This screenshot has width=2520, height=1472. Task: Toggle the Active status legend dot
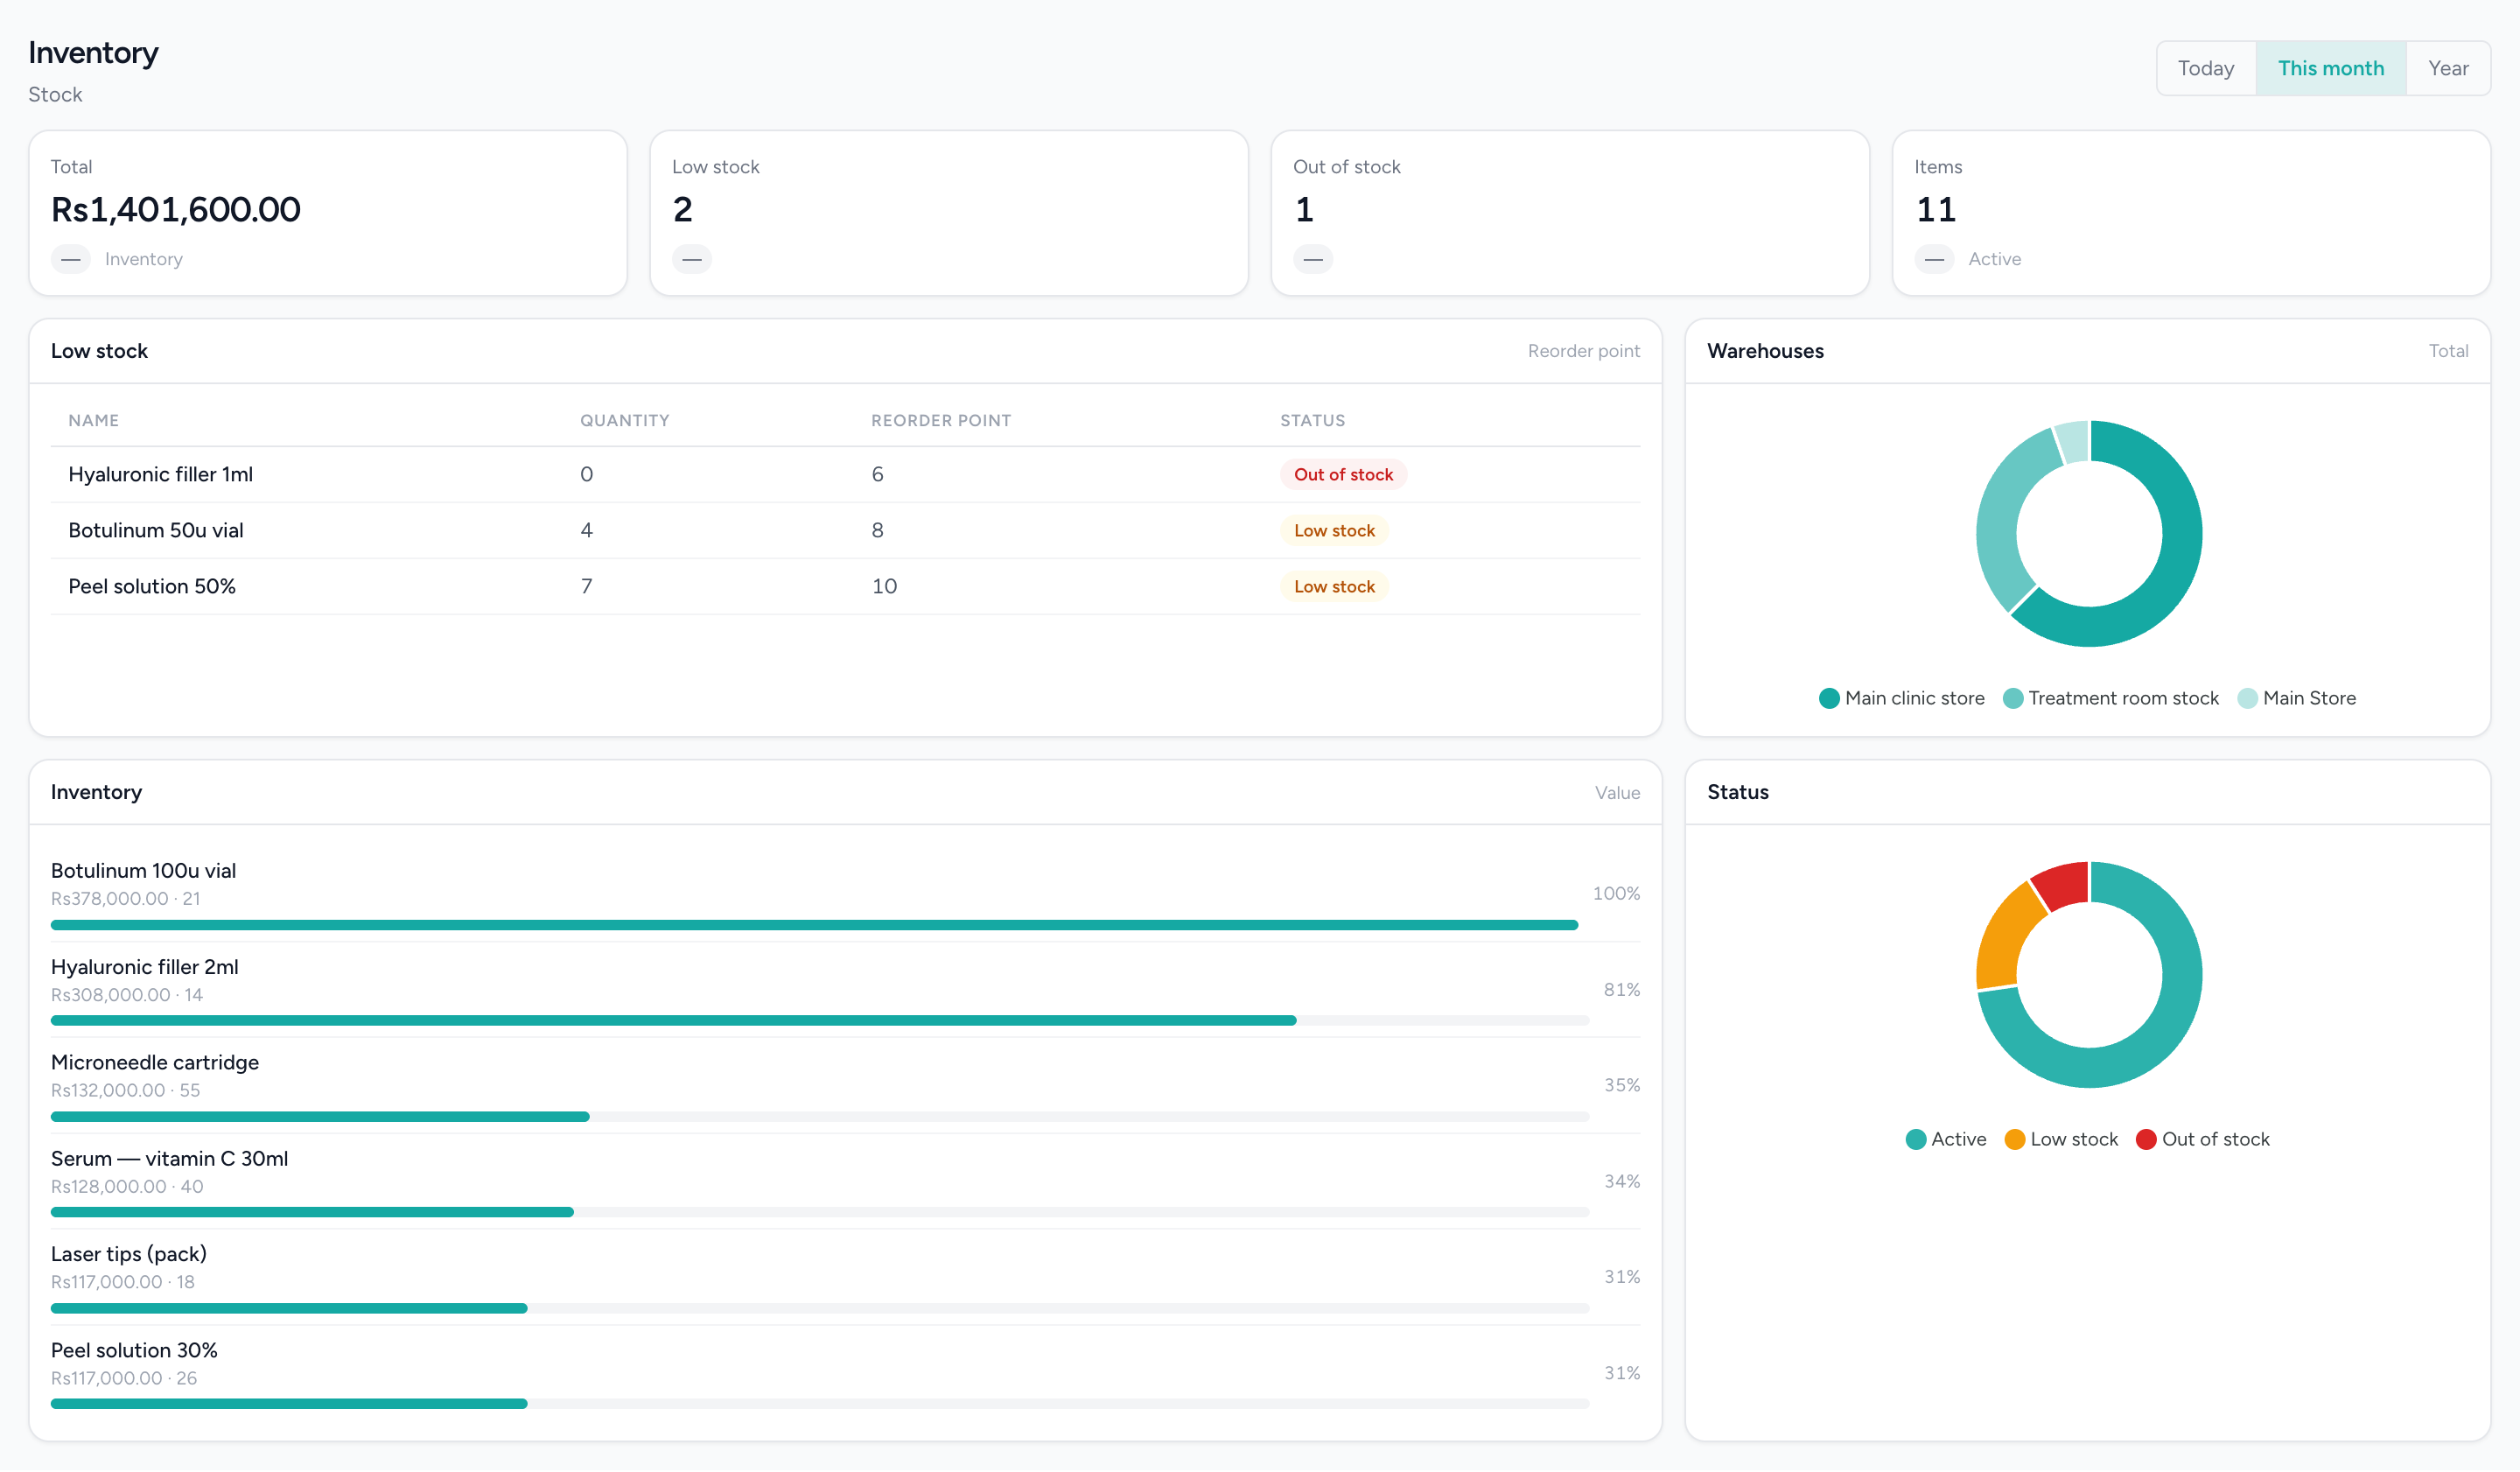(x=1916, y=1139)
